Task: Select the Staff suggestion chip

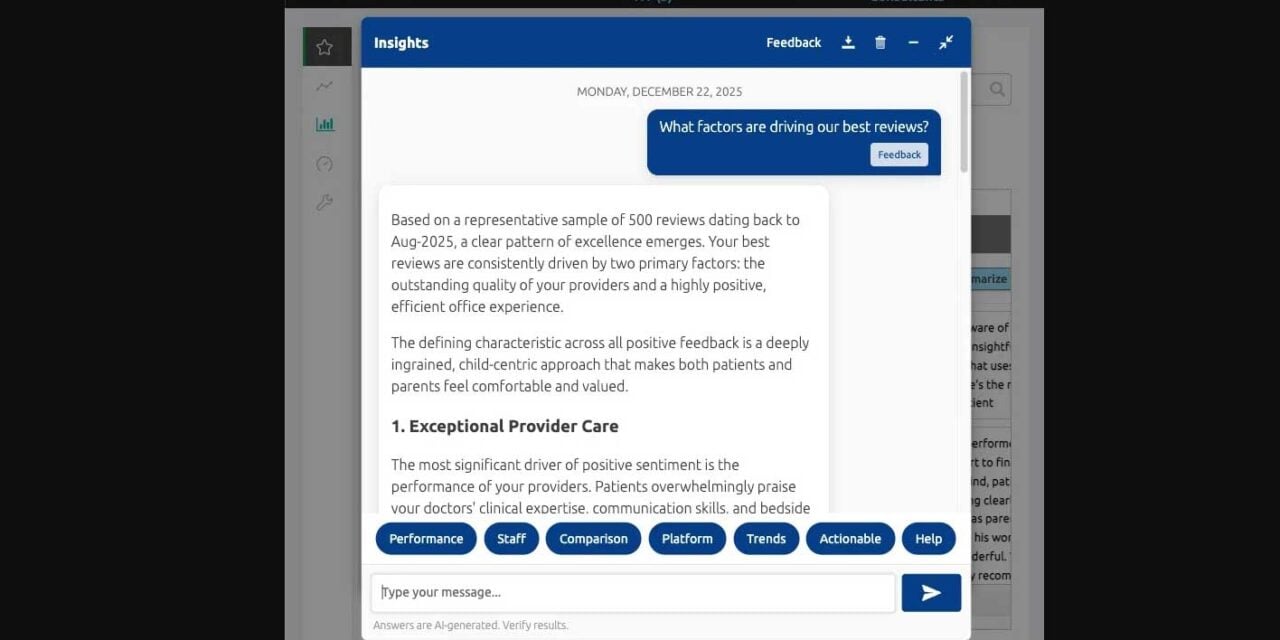Action: click(511, 539)
